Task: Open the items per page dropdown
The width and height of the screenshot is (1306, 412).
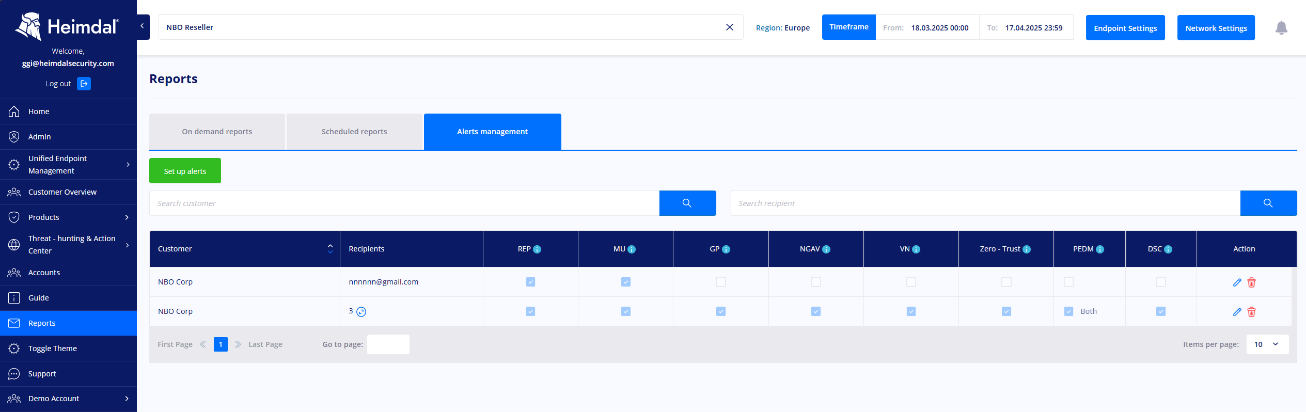Action: pyautogui.click(x=1267, y=344)
